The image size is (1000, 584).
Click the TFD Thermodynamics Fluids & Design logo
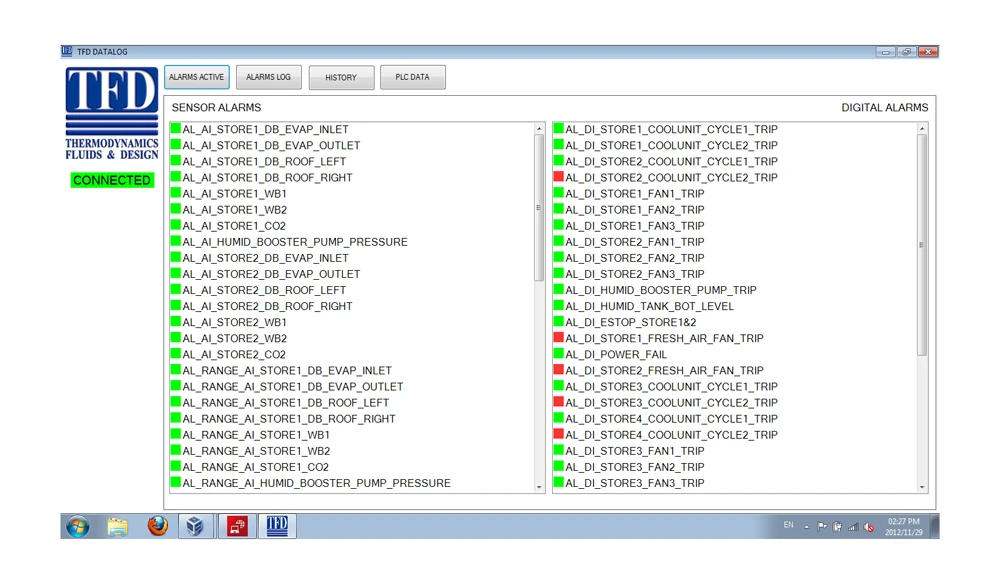[112, 114]
